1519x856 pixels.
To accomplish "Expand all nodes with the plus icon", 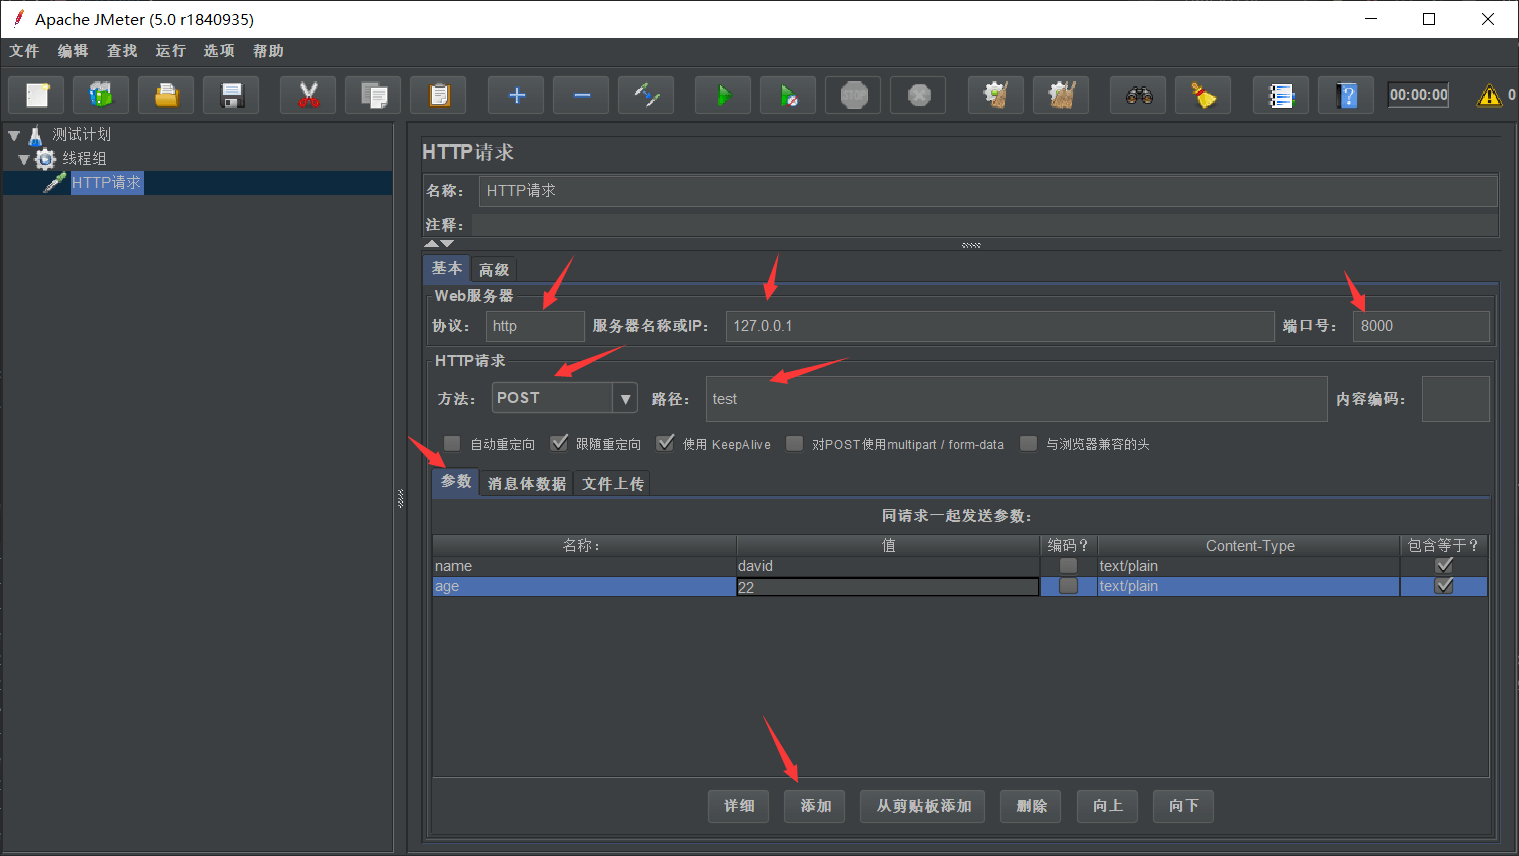I will (x=516, y=95).
